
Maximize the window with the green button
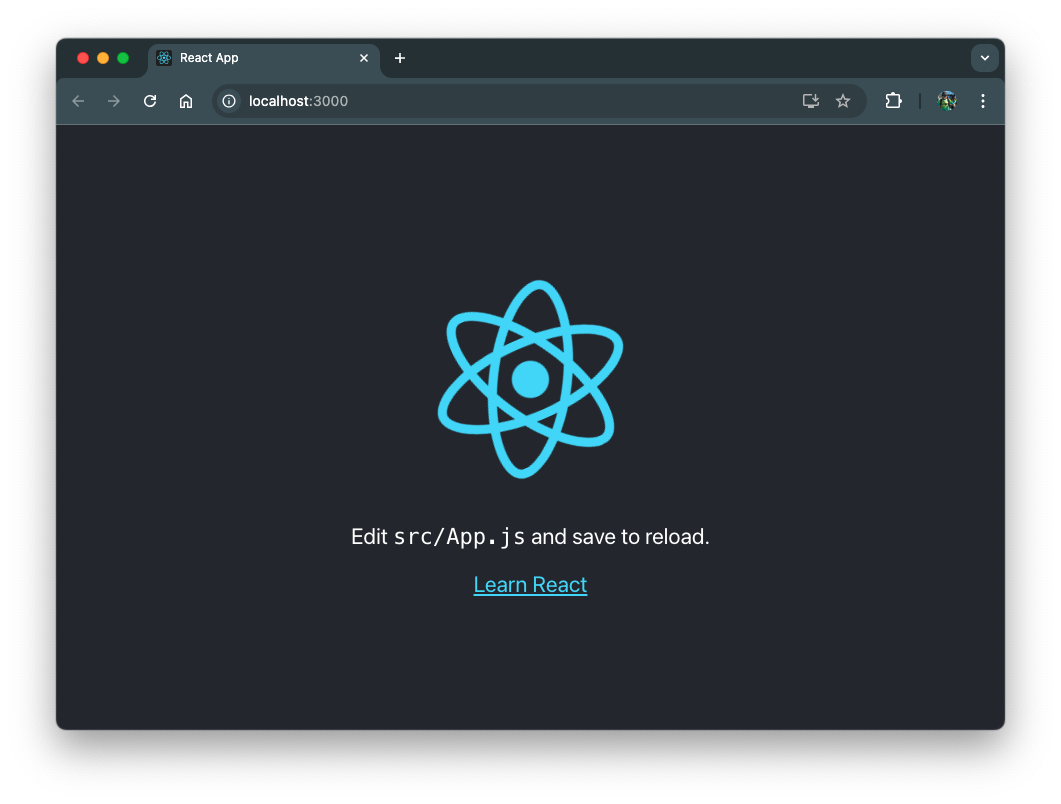[x=123, y=58]
